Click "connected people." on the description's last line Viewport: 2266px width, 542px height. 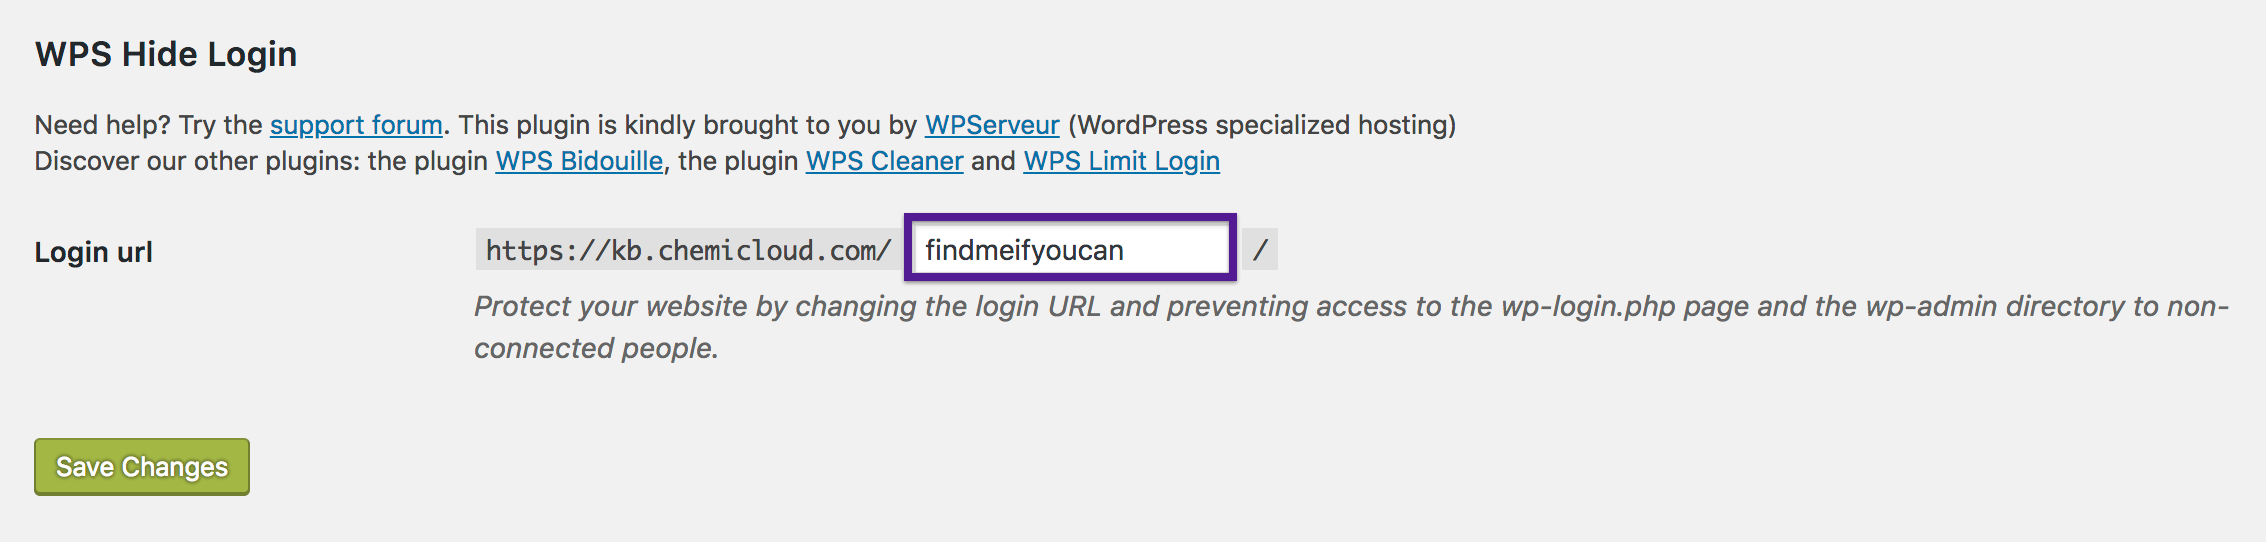596,348
